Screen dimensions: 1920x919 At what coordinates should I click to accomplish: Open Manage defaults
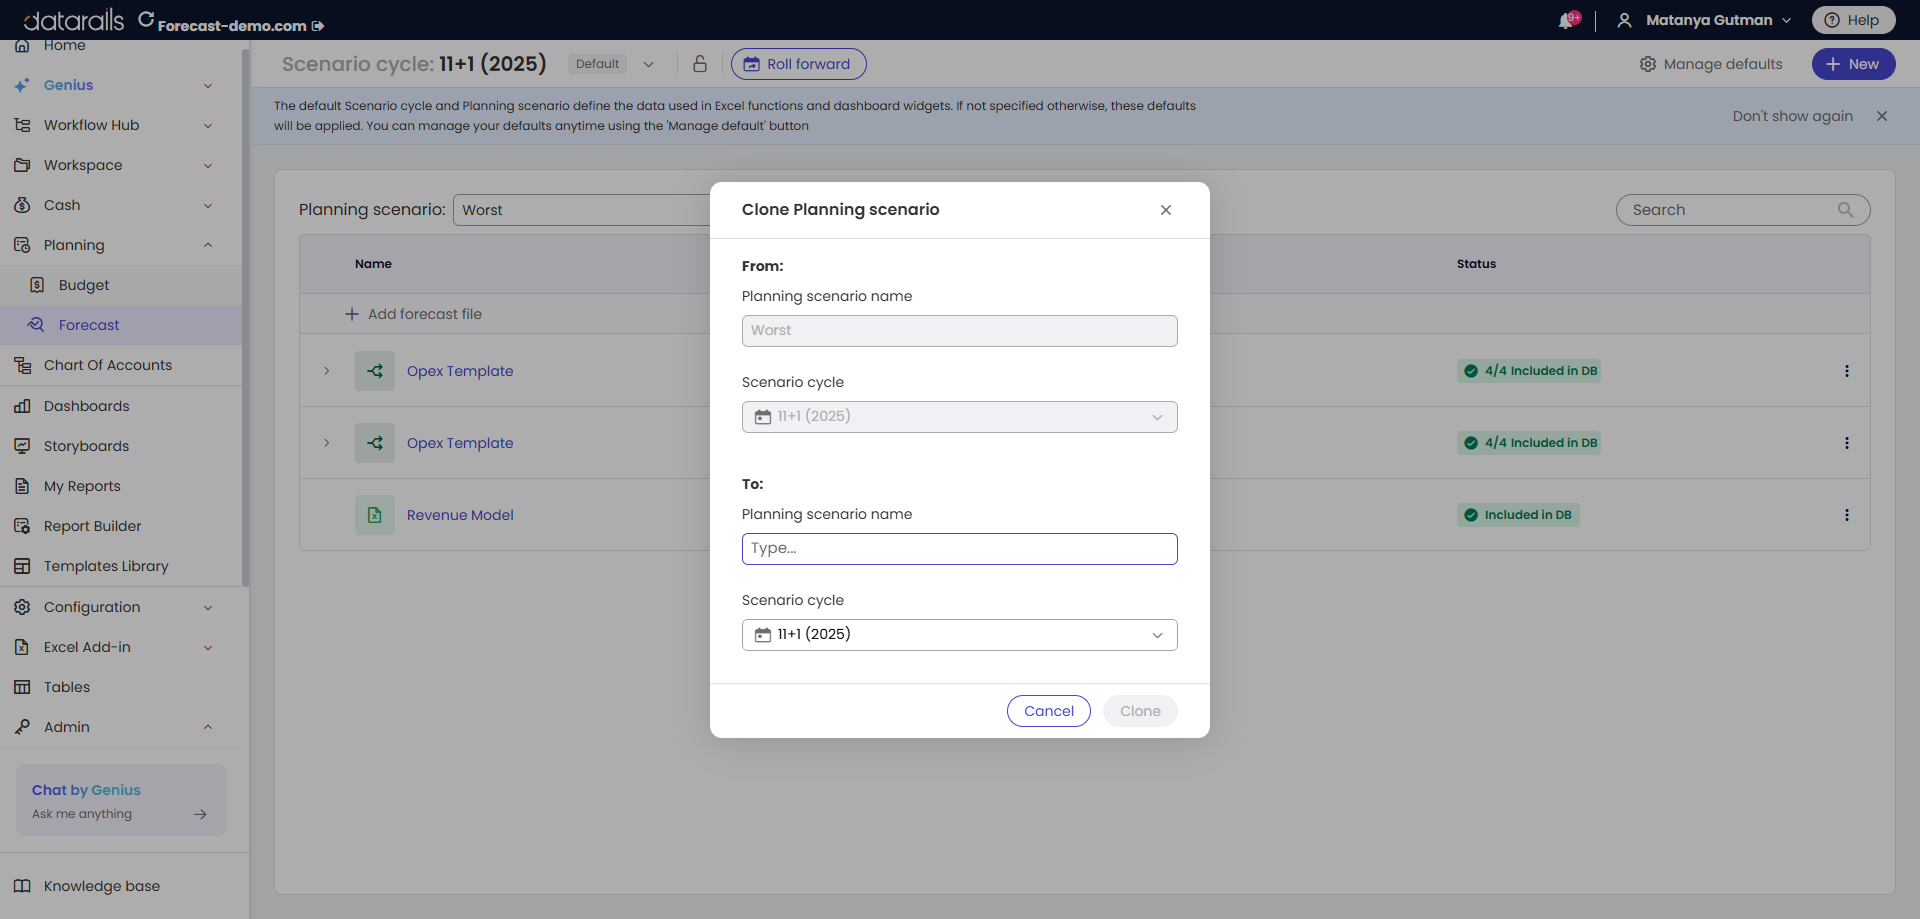1711,64
